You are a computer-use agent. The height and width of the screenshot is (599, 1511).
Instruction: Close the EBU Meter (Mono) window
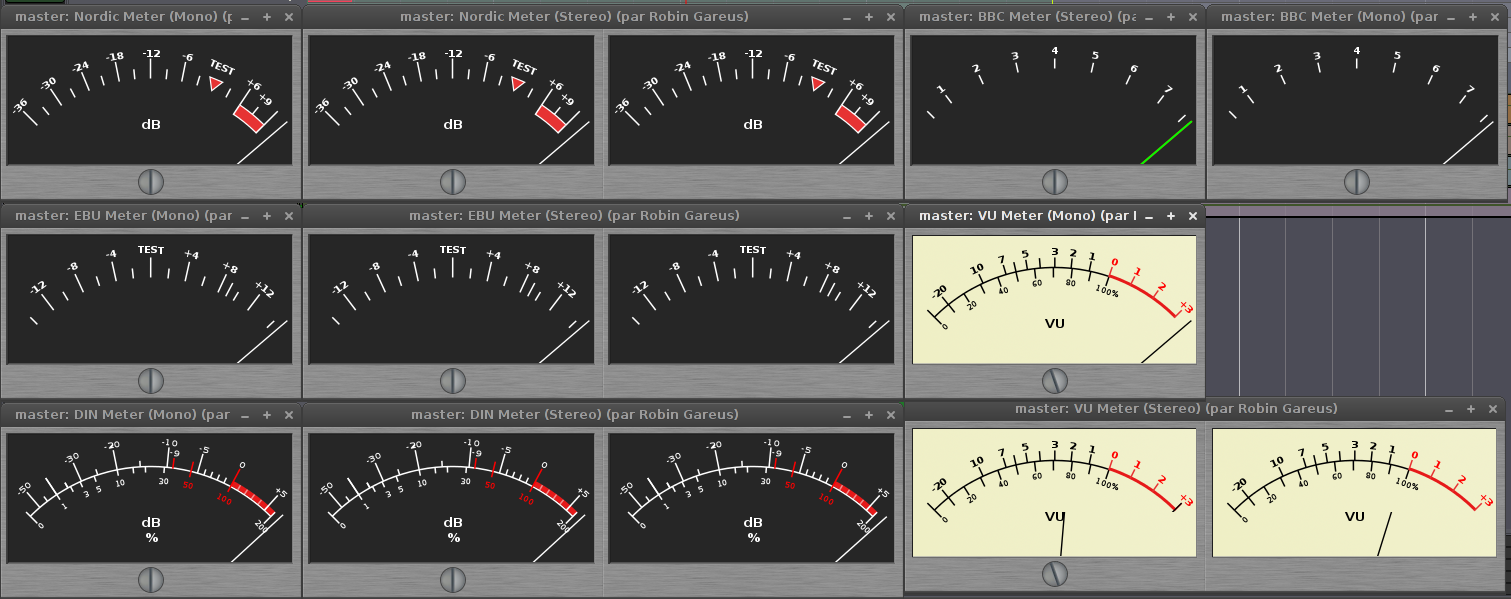point(289,217)
